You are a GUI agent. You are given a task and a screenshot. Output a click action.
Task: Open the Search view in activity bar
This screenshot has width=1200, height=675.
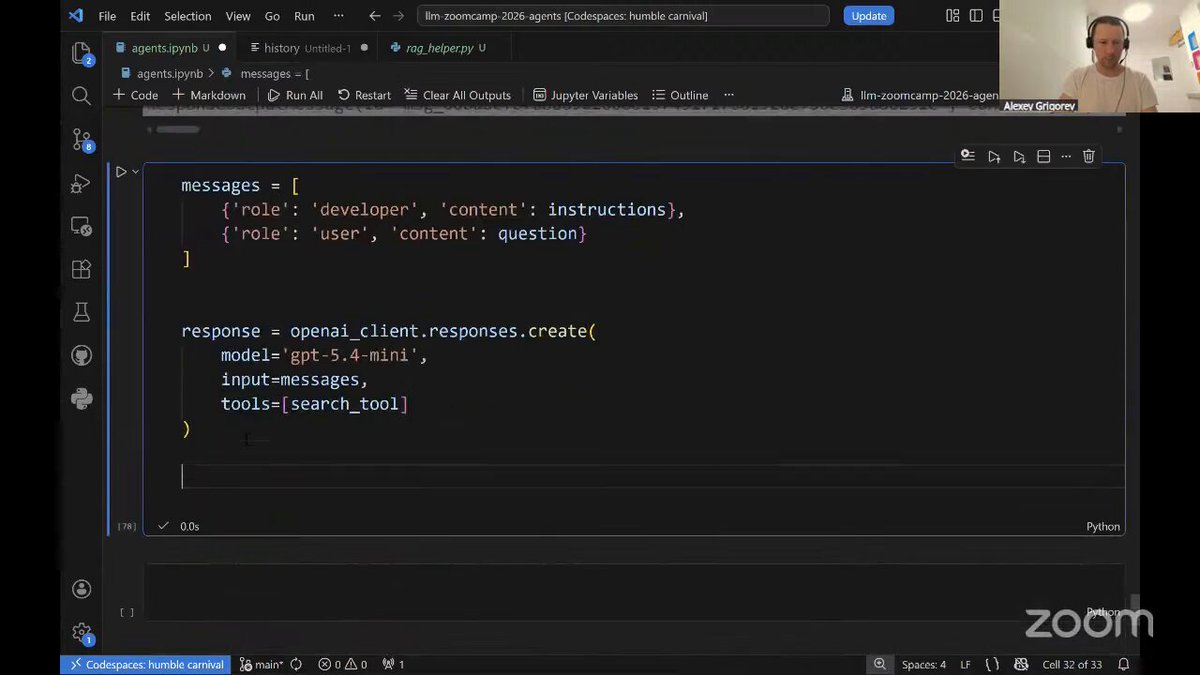tap(81, 96)
